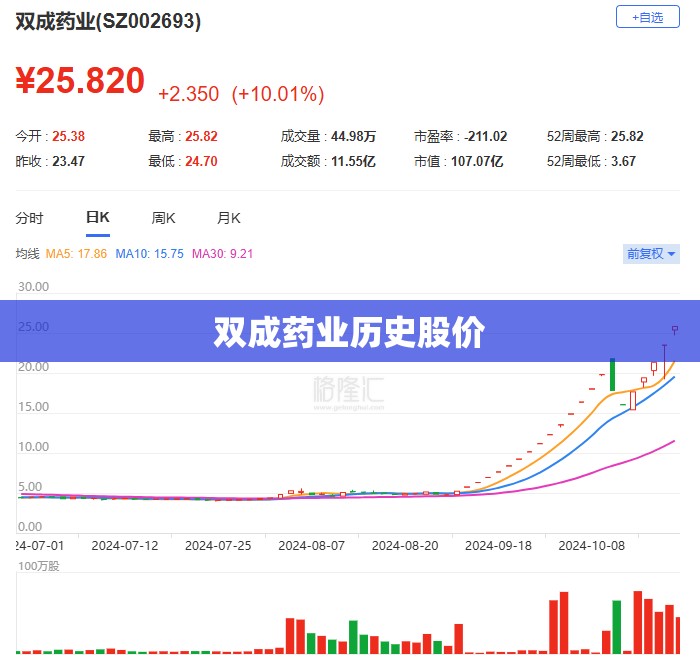Select the 日K tab

[x=98, y=217]
